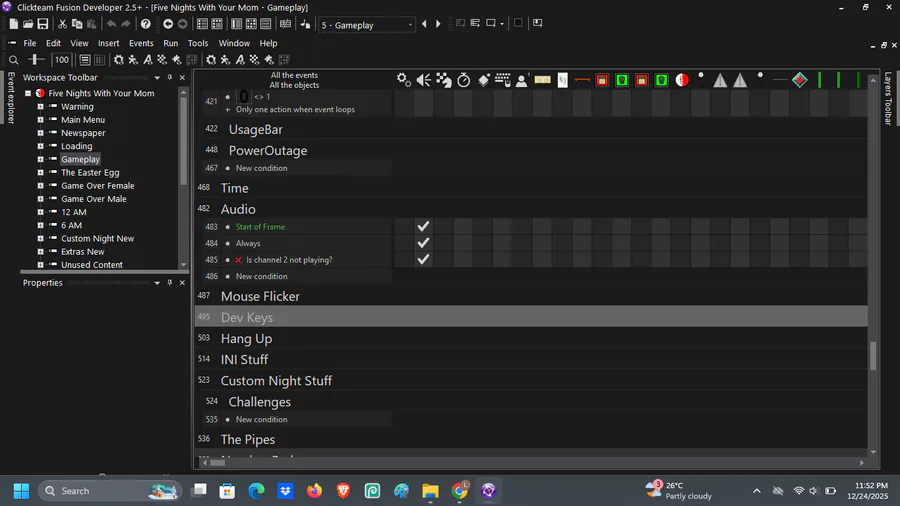Image resolution: width=900 pixels, height=506 pixels.
Task: Click the zoom value field showing 100
Action: pos(61,60)
